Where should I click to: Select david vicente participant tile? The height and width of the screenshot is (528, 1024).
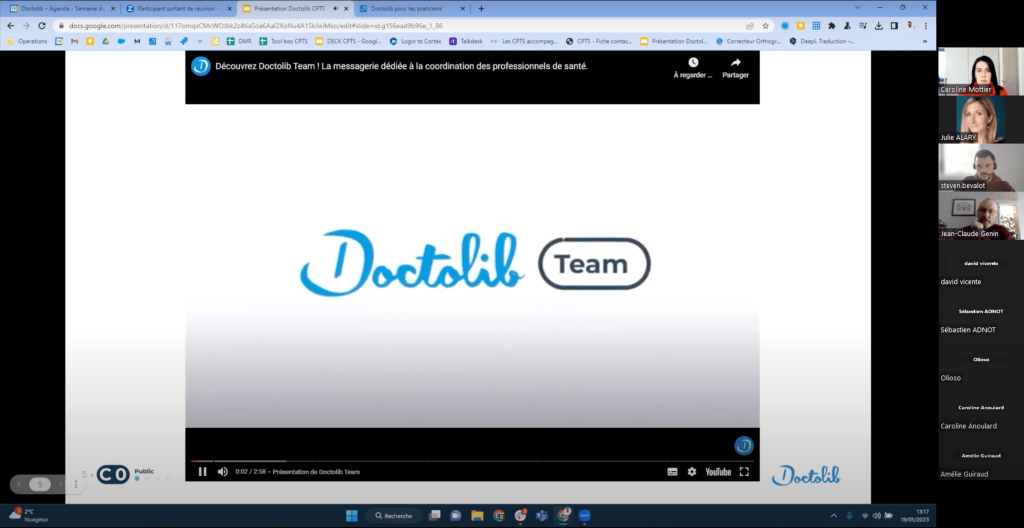tap(981, 264)
